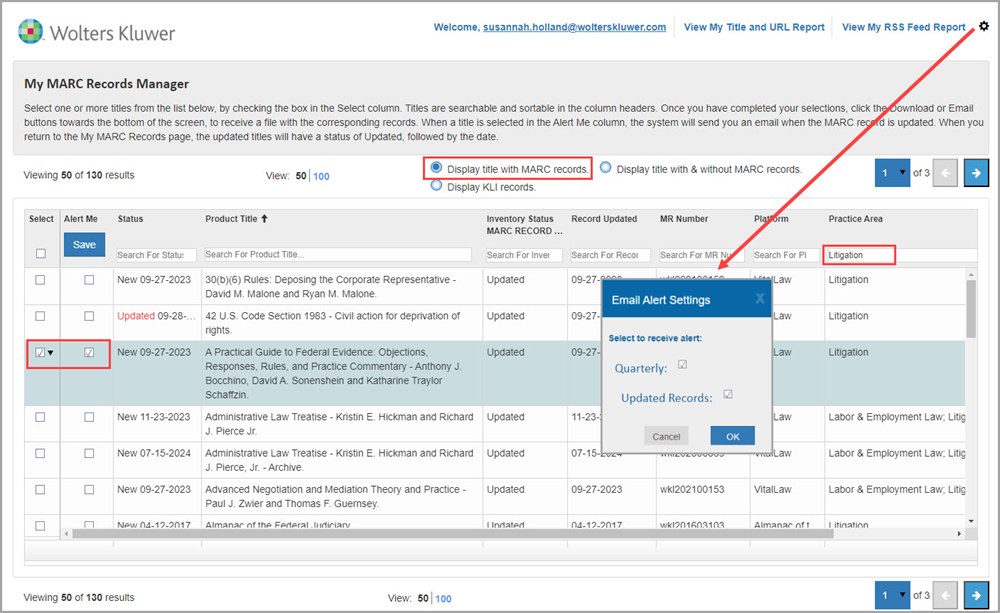Screen dimensions: 1000x613
Task: Click Search For Product Title field
Action: pos(338,254)
